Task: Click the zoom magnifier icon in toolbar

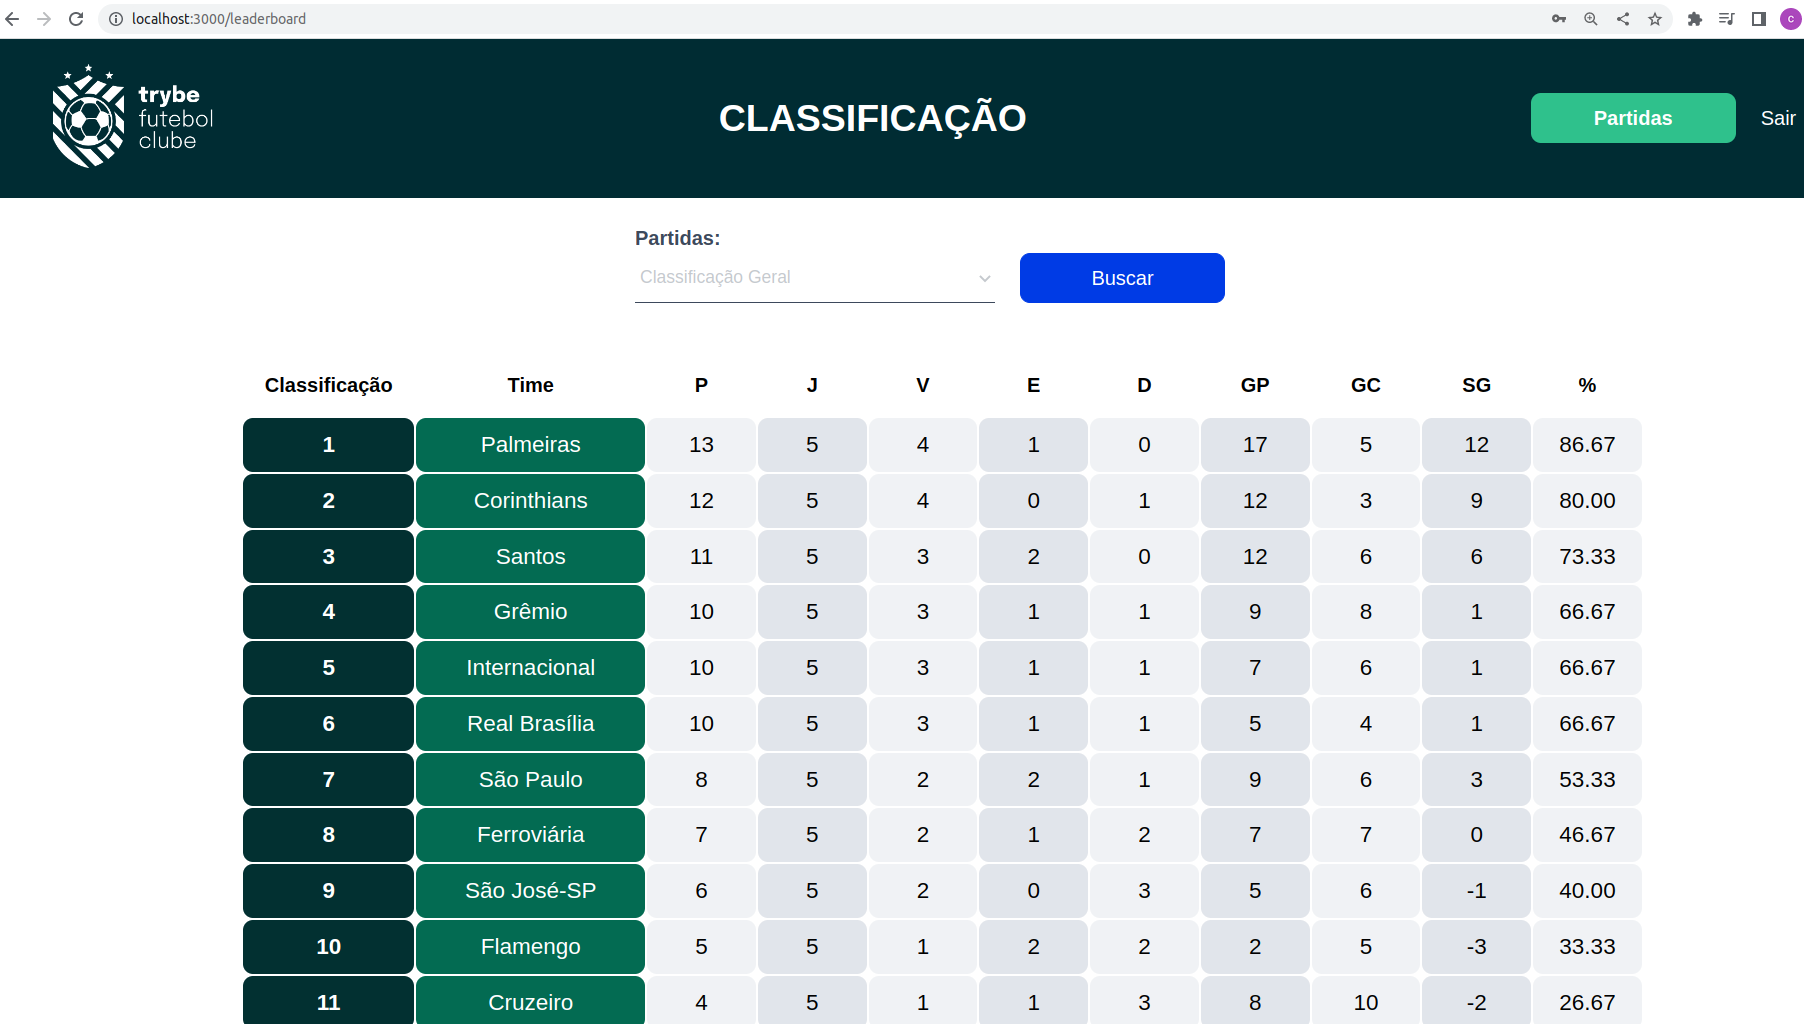Action: tap(1590, 18)
